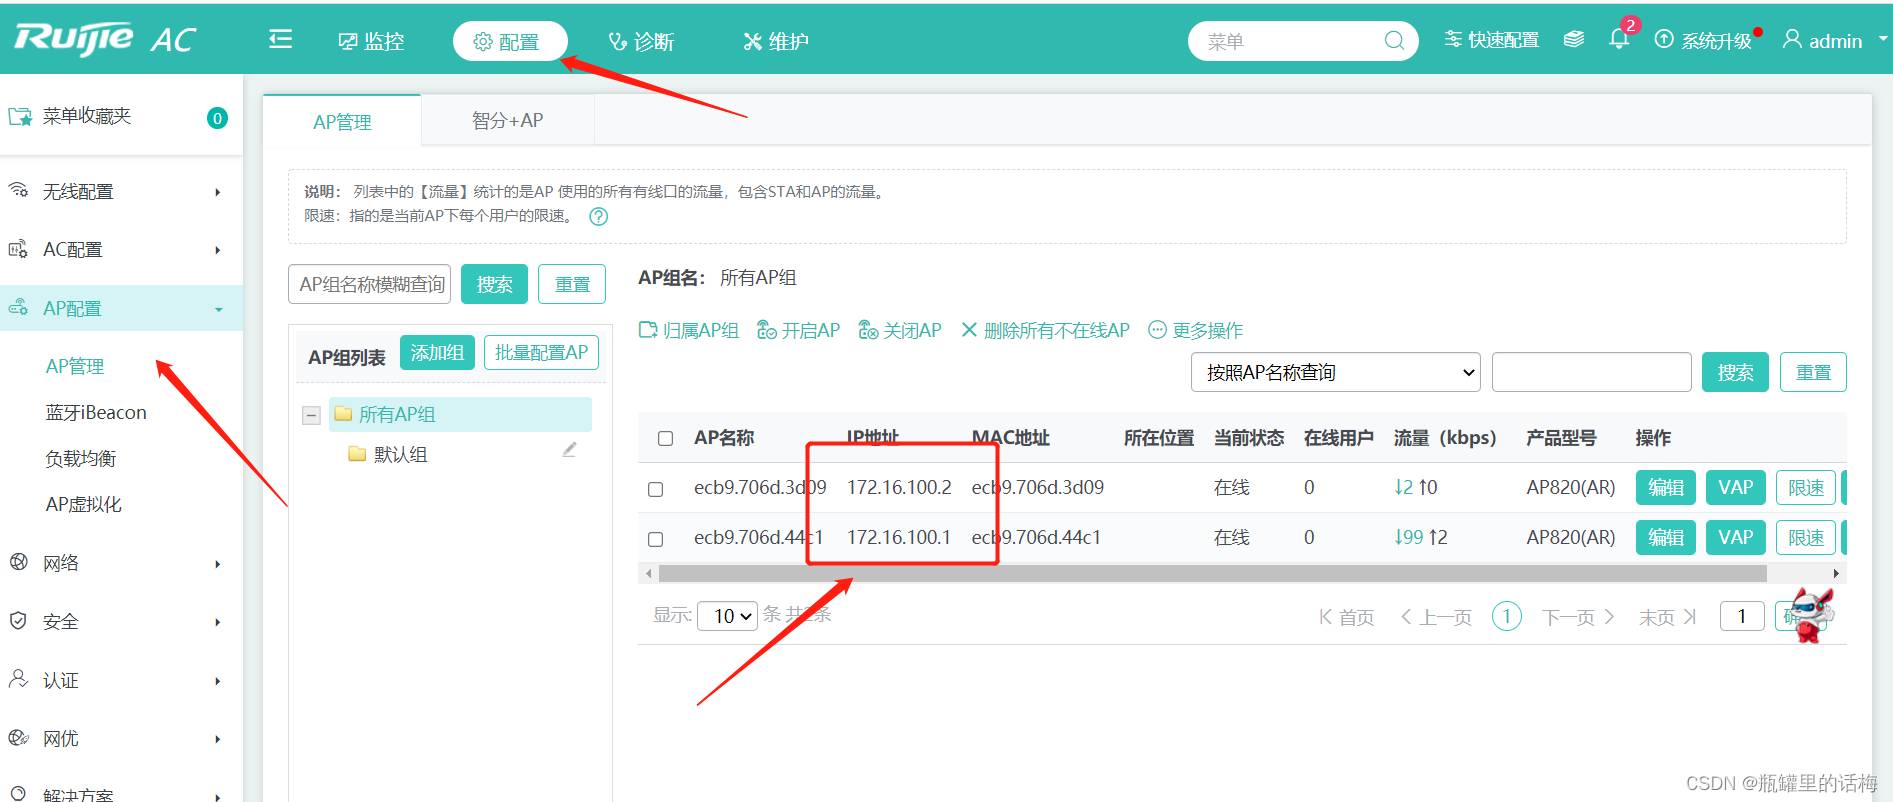Click 归属AP组 action
This screenshot has height=802, width=1893.
coord(689,330)
